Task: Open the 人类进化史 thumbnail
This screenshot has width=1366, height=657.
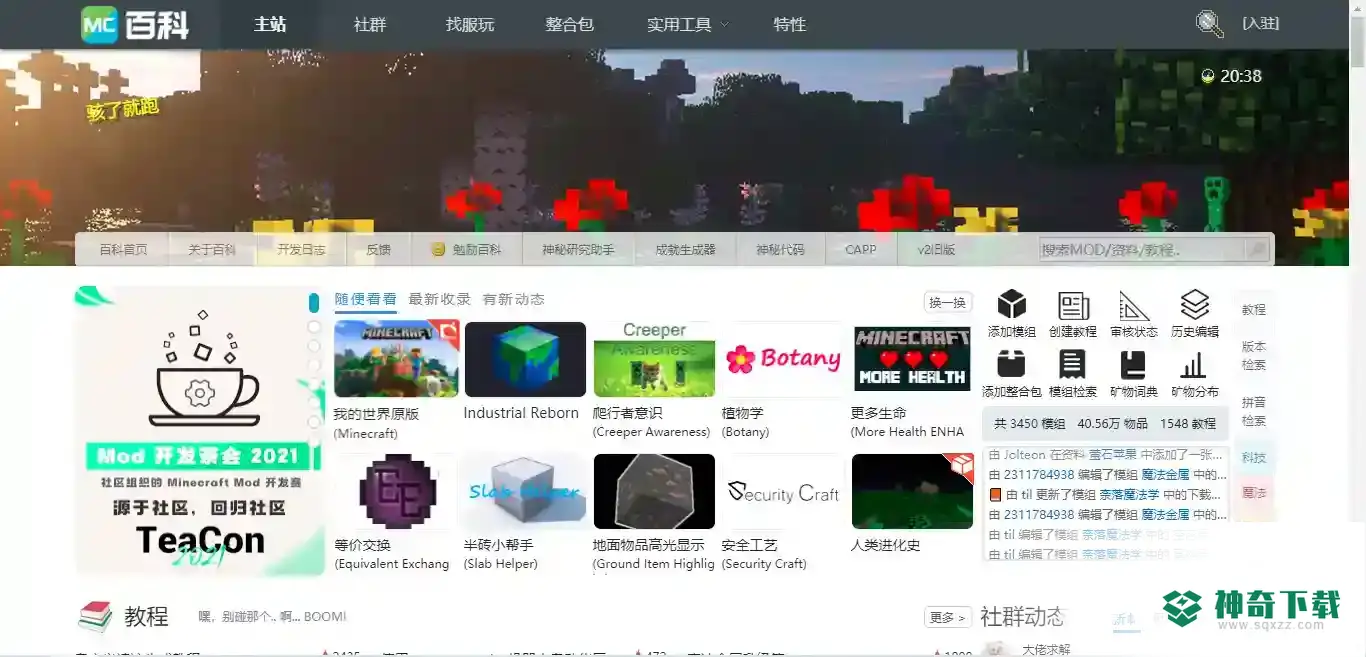Action: 912,491
